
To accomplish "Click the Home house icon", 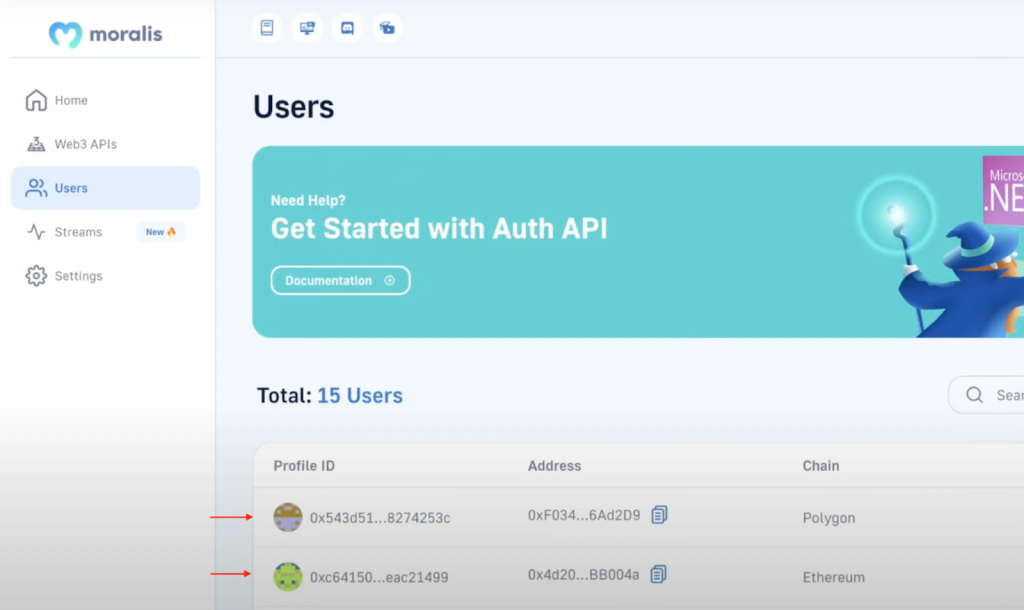I will click(36, 100).
